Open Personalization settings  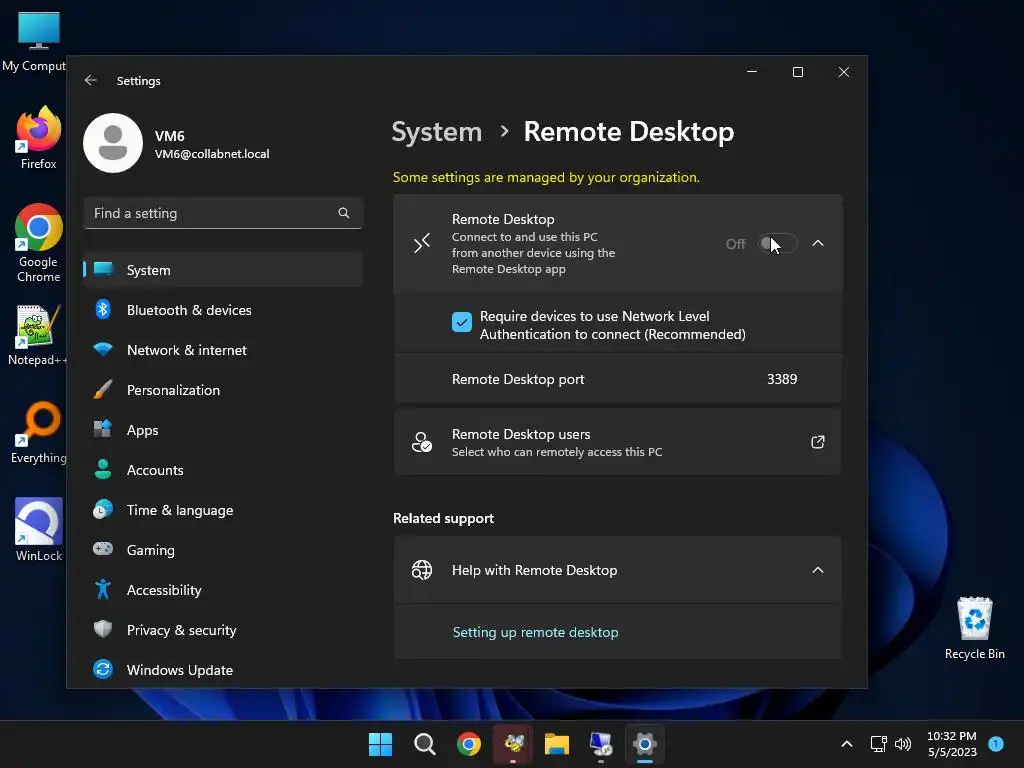pyautogui.click(x=223, y=390)
